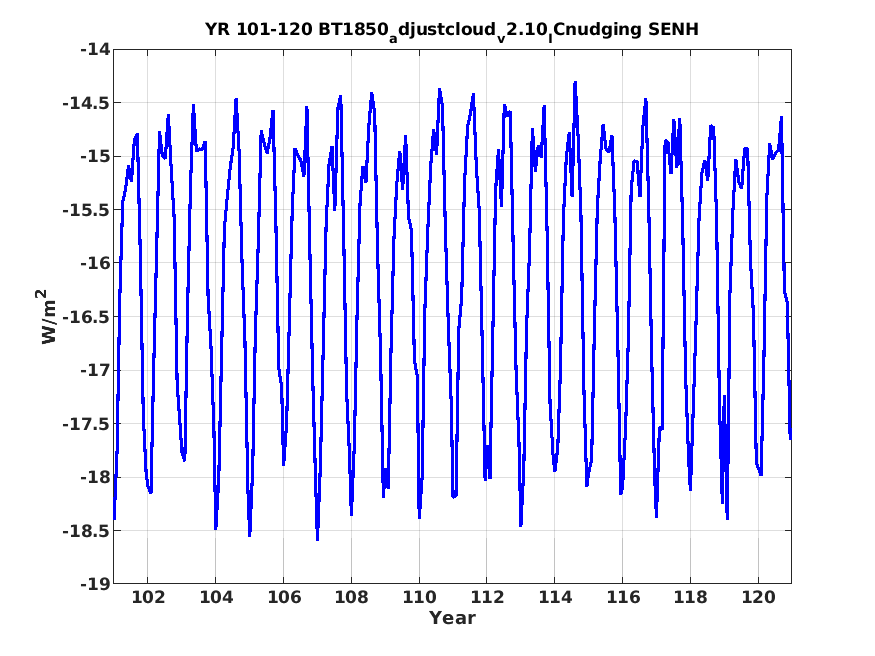Image resolution: width=875 pixels, height=656 pixels.
Task: Click the x-axis tick label '108'
Action: pos(352,597)
